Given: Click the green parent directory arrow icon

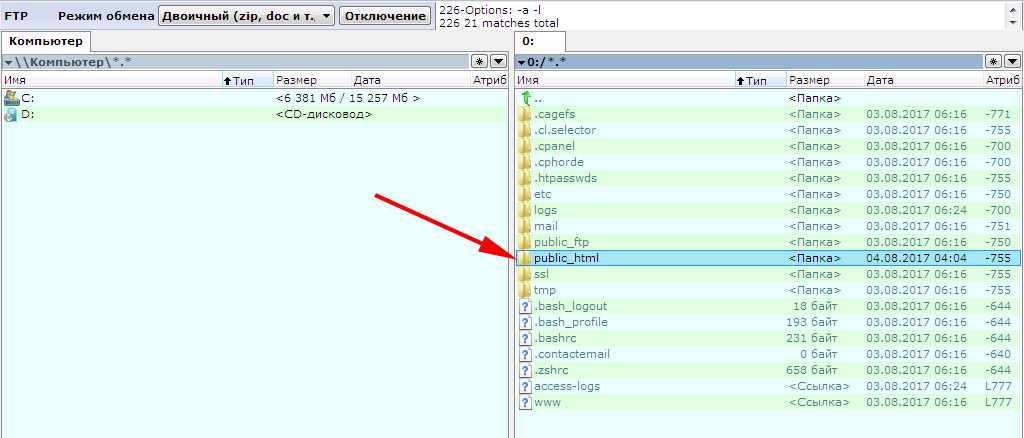Looking at the screenshot, I should (525, 98).
